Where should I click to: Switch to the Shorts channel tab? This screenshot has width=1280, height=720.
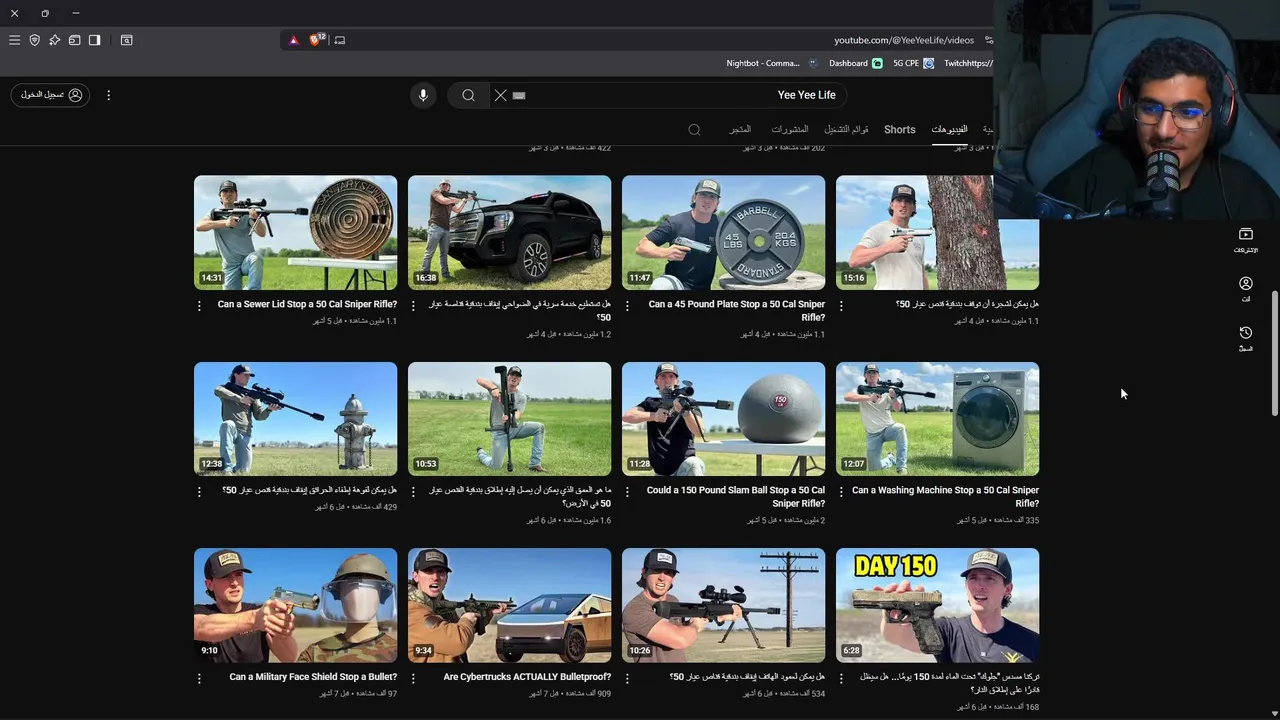pos(900,130)
